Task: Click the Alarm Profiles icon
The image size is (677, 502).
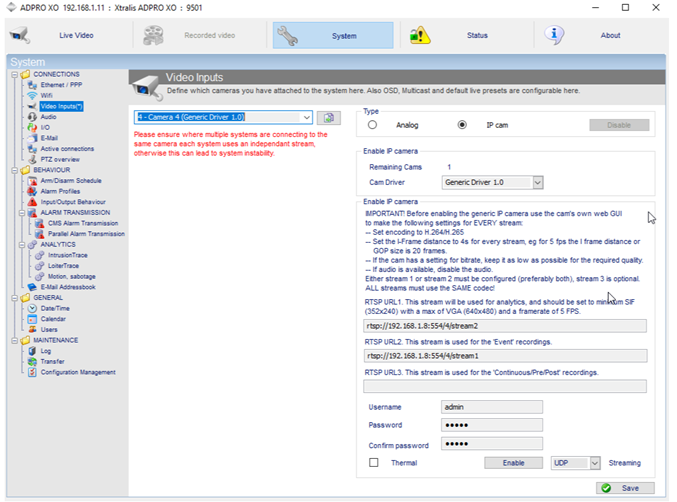Action: pyautogui.click(x=32, y=191)
